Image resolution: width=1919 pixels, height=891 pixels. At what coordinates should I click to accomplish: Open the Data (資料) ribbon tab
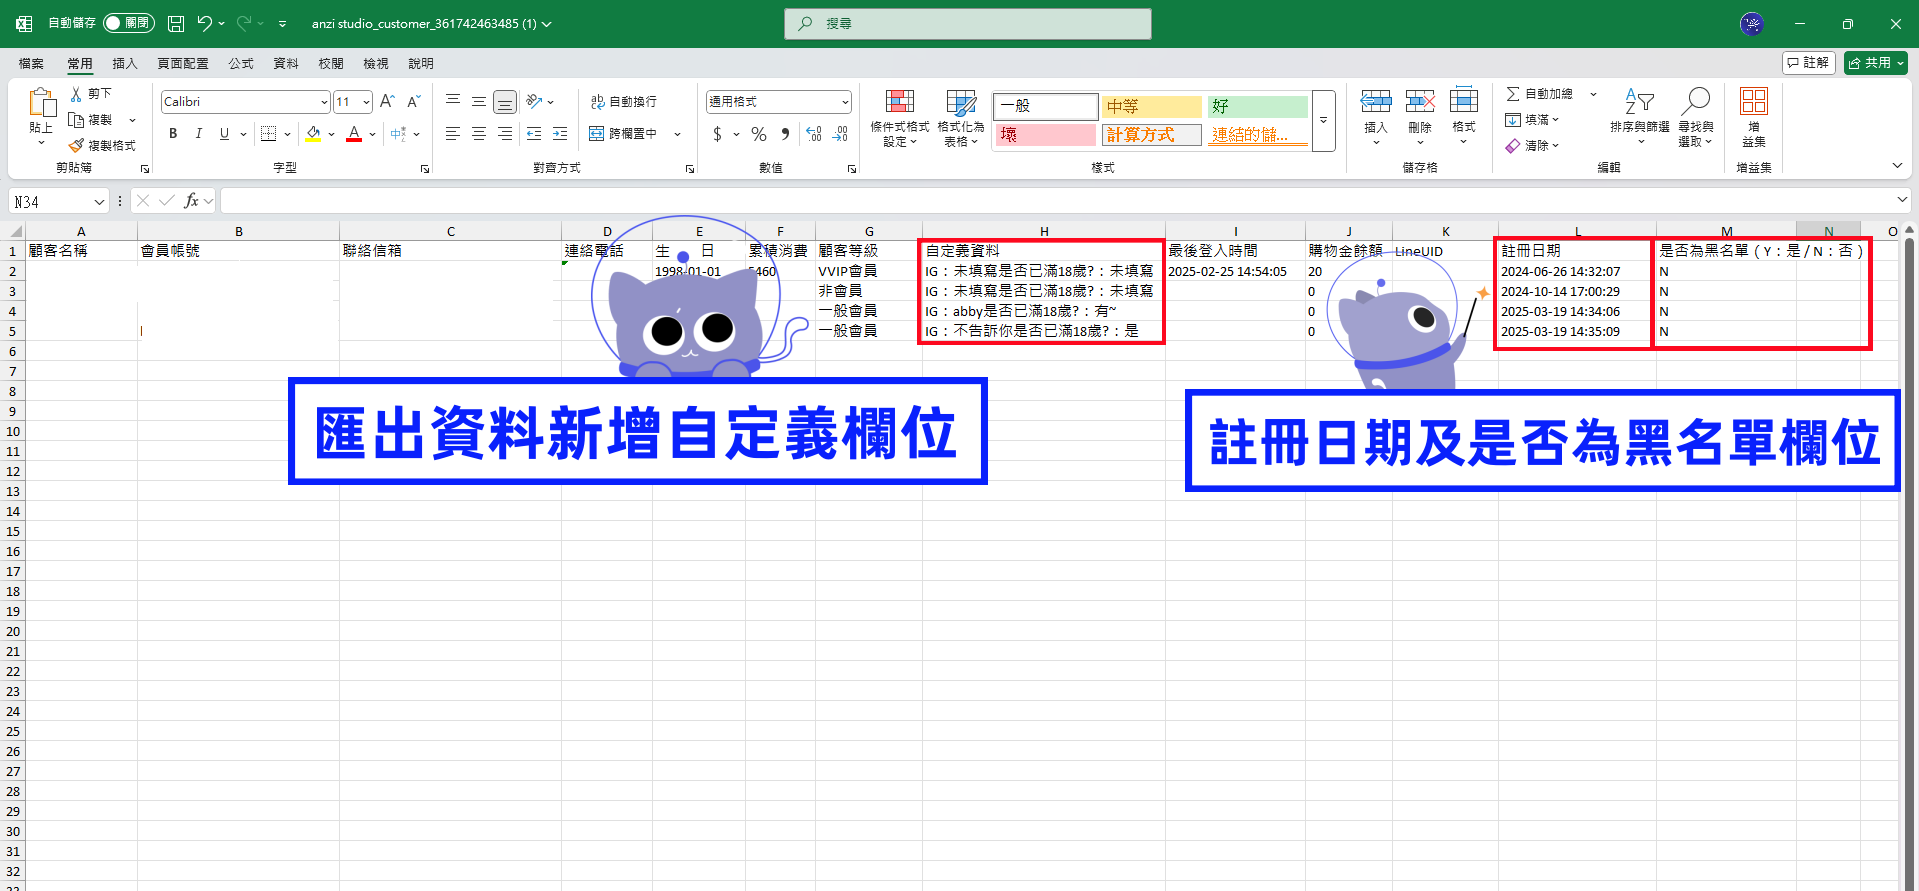[x=286, y=63]
